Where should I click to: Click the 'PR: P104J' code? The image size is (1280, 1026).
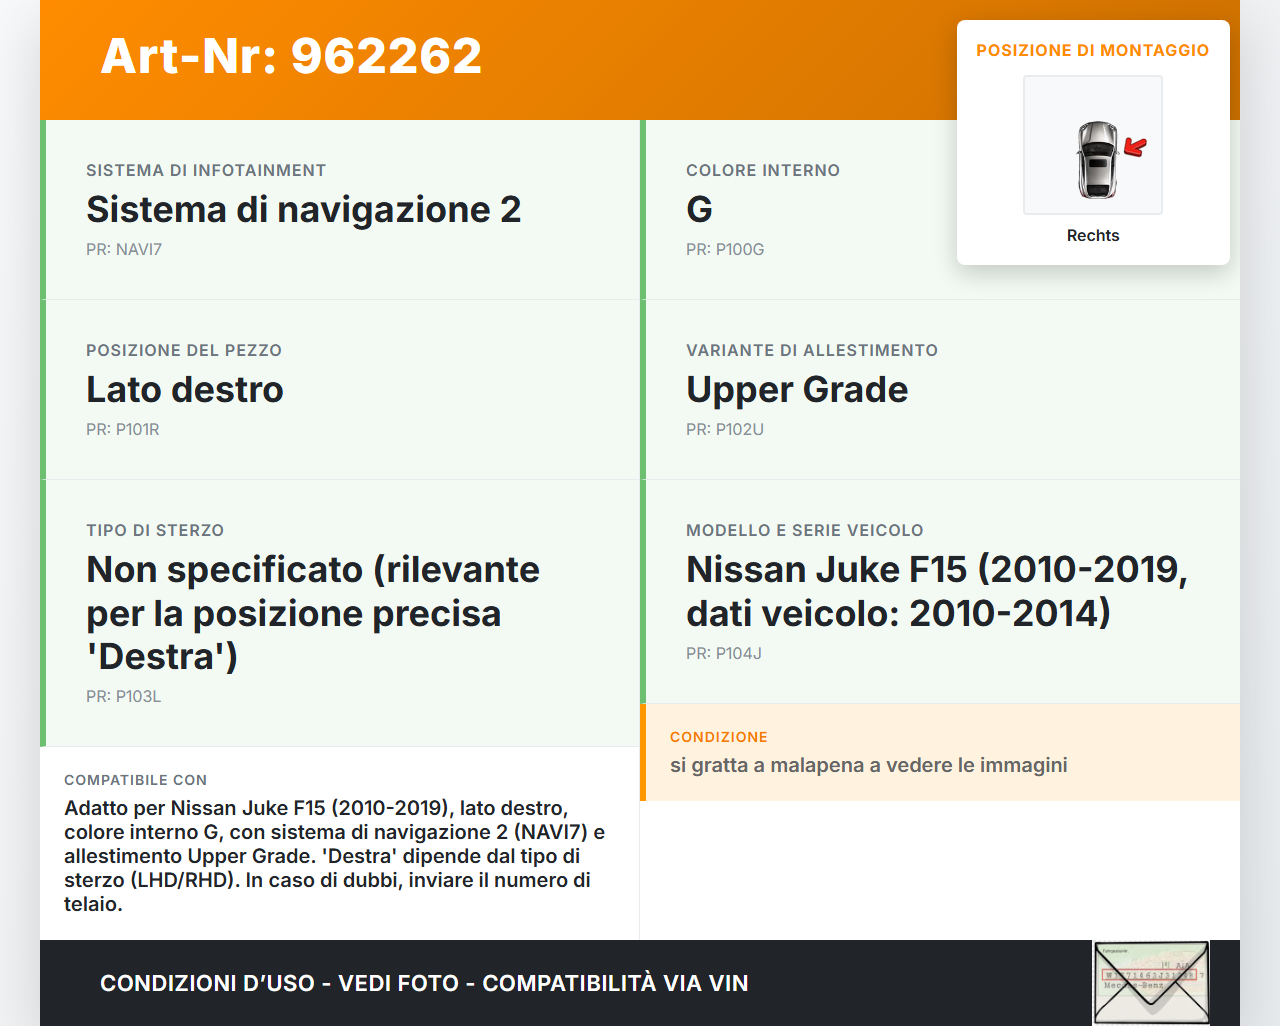click(x=724, y=654)
